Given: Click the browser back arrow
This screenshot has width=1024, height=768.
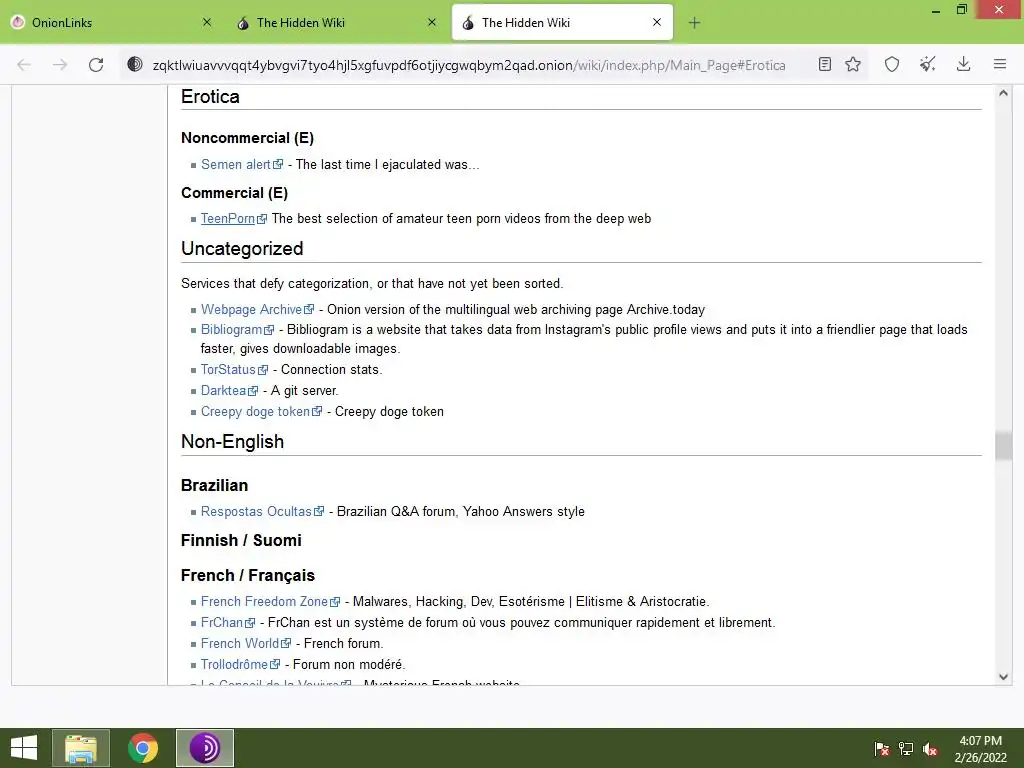Looking at the screenshot, I should pyautogui.click(x=24, y=65).
